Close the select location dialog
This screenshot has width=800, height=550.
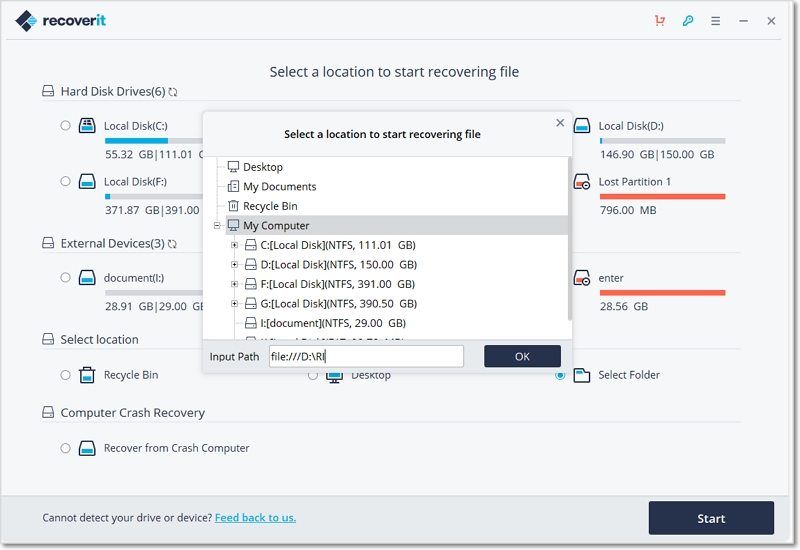coord(560,122)
